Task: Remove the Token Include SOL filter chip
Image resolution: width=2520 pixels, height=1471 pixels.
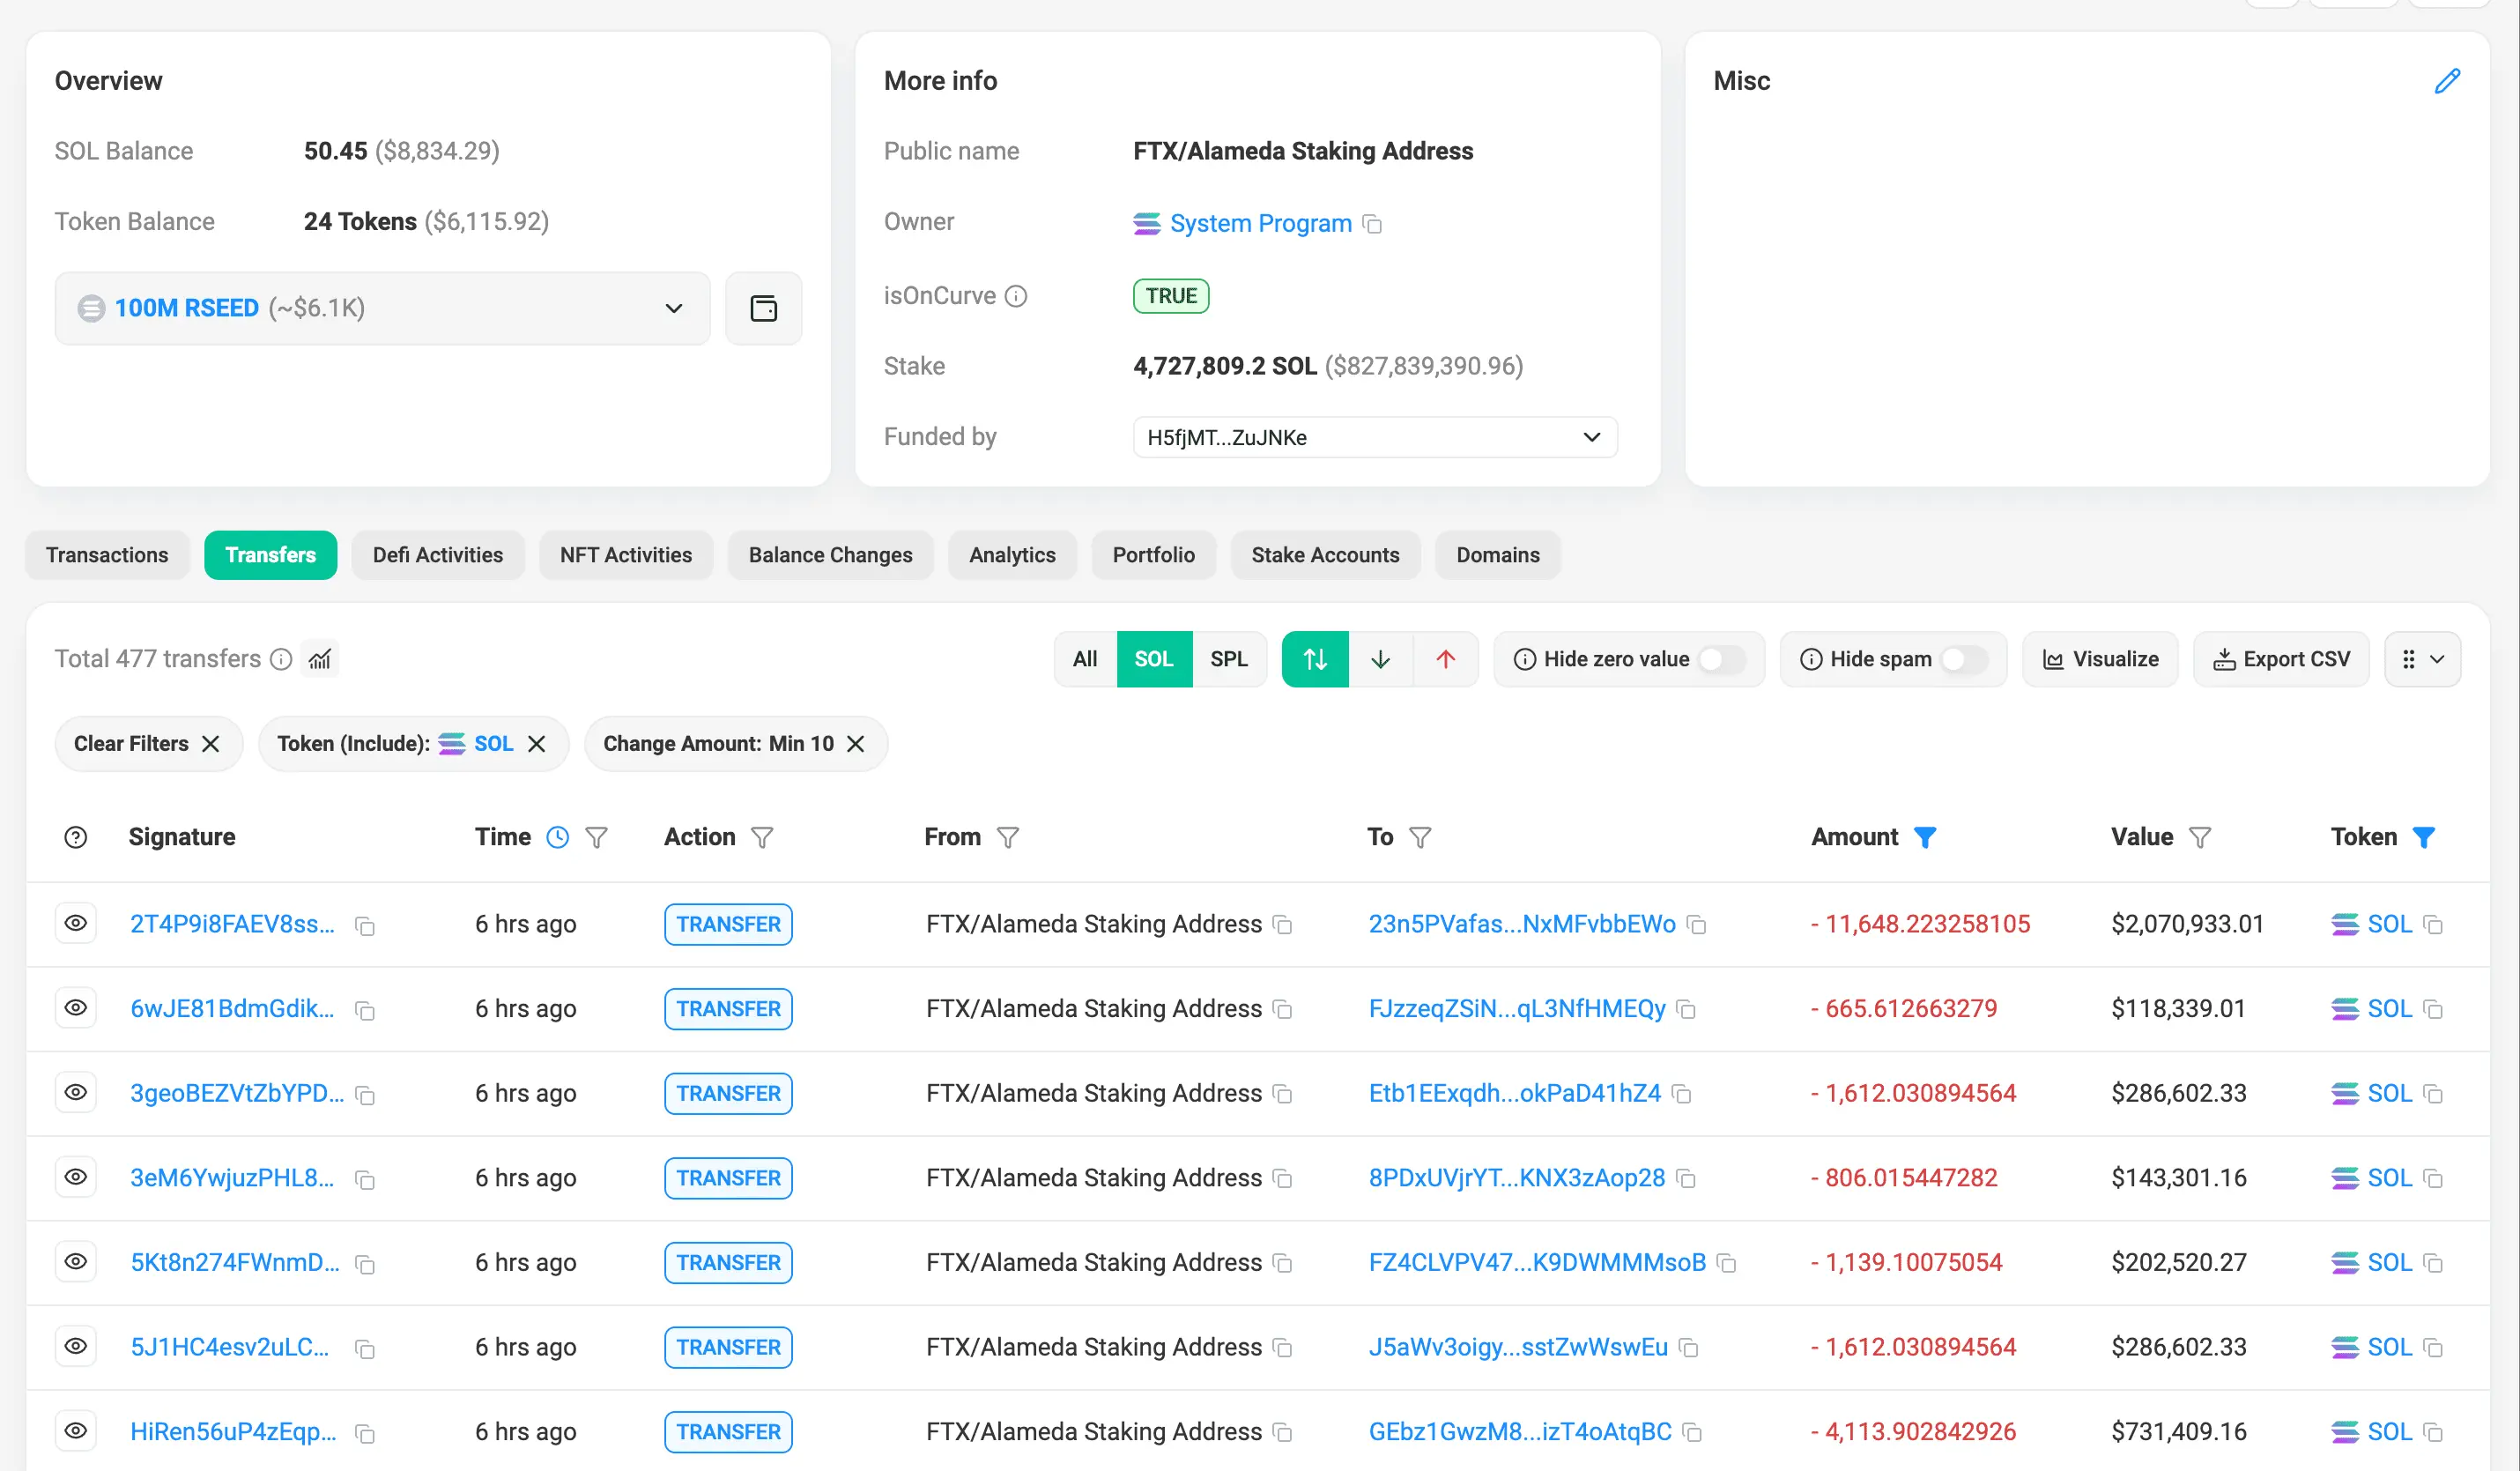Action: point(537,744)
